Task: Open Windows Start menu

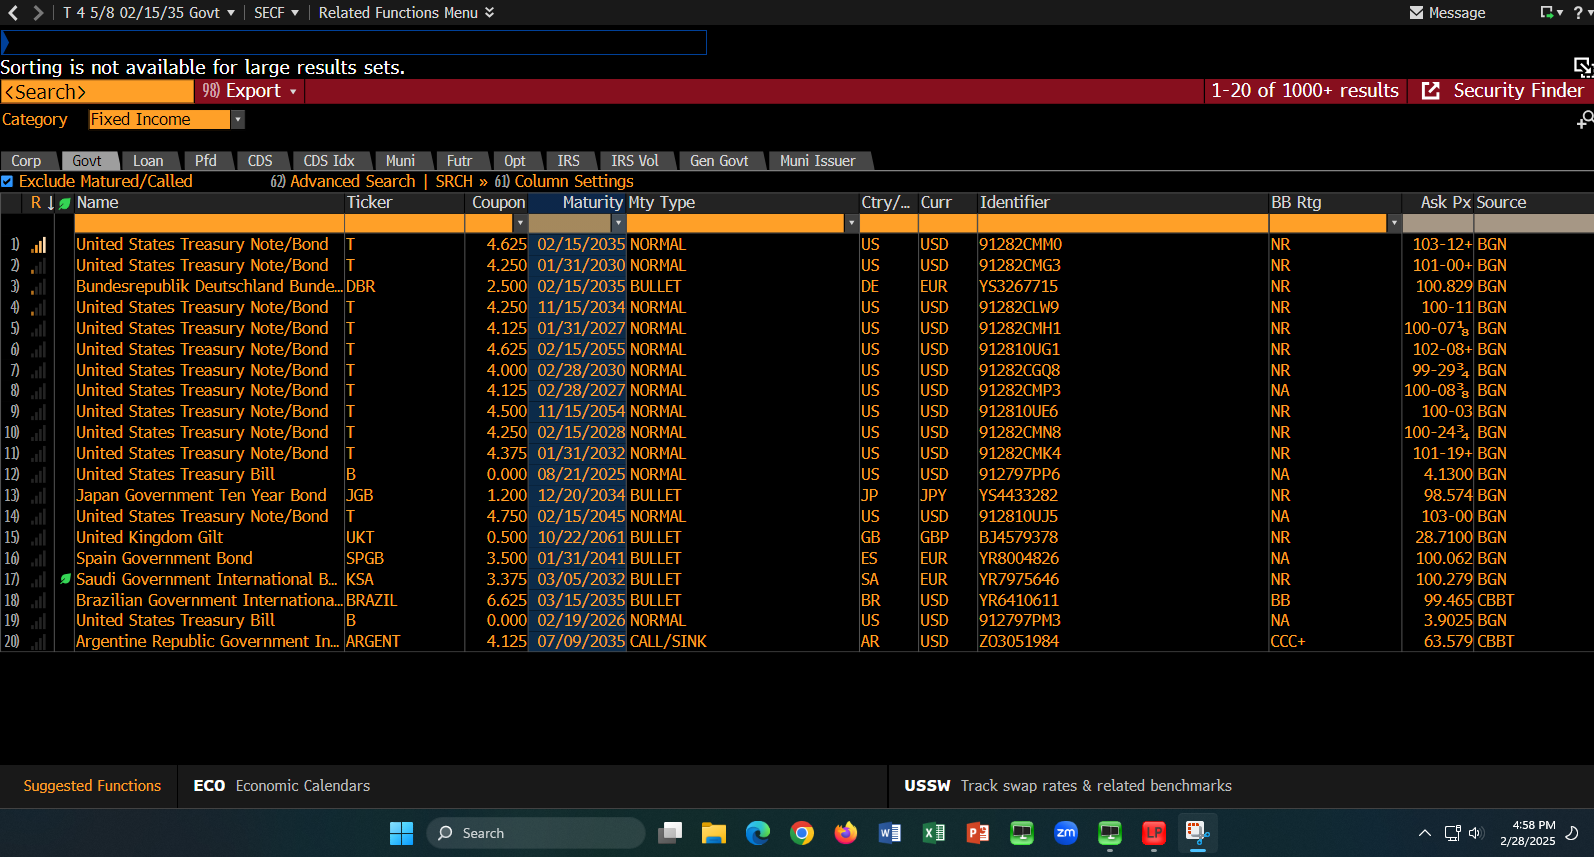Action: pyautogui.click(x=401, y=833)
